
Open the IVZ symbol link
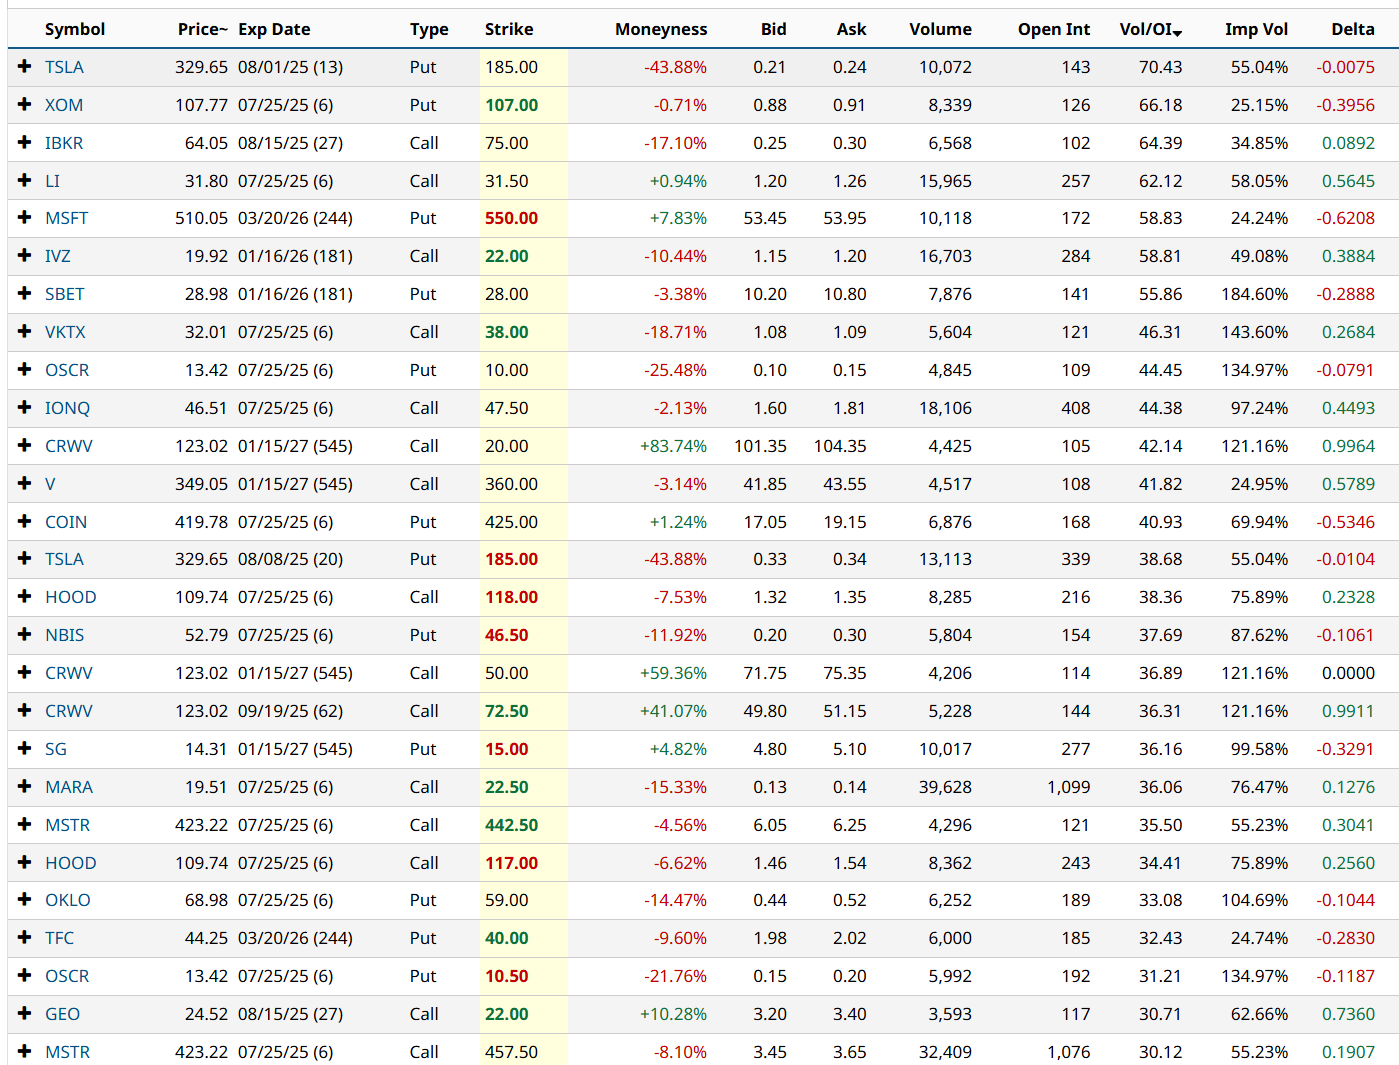(58, 256)
